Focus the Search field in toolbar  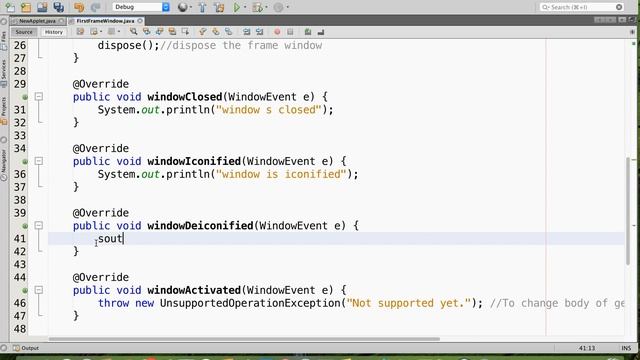pos(582,7)
